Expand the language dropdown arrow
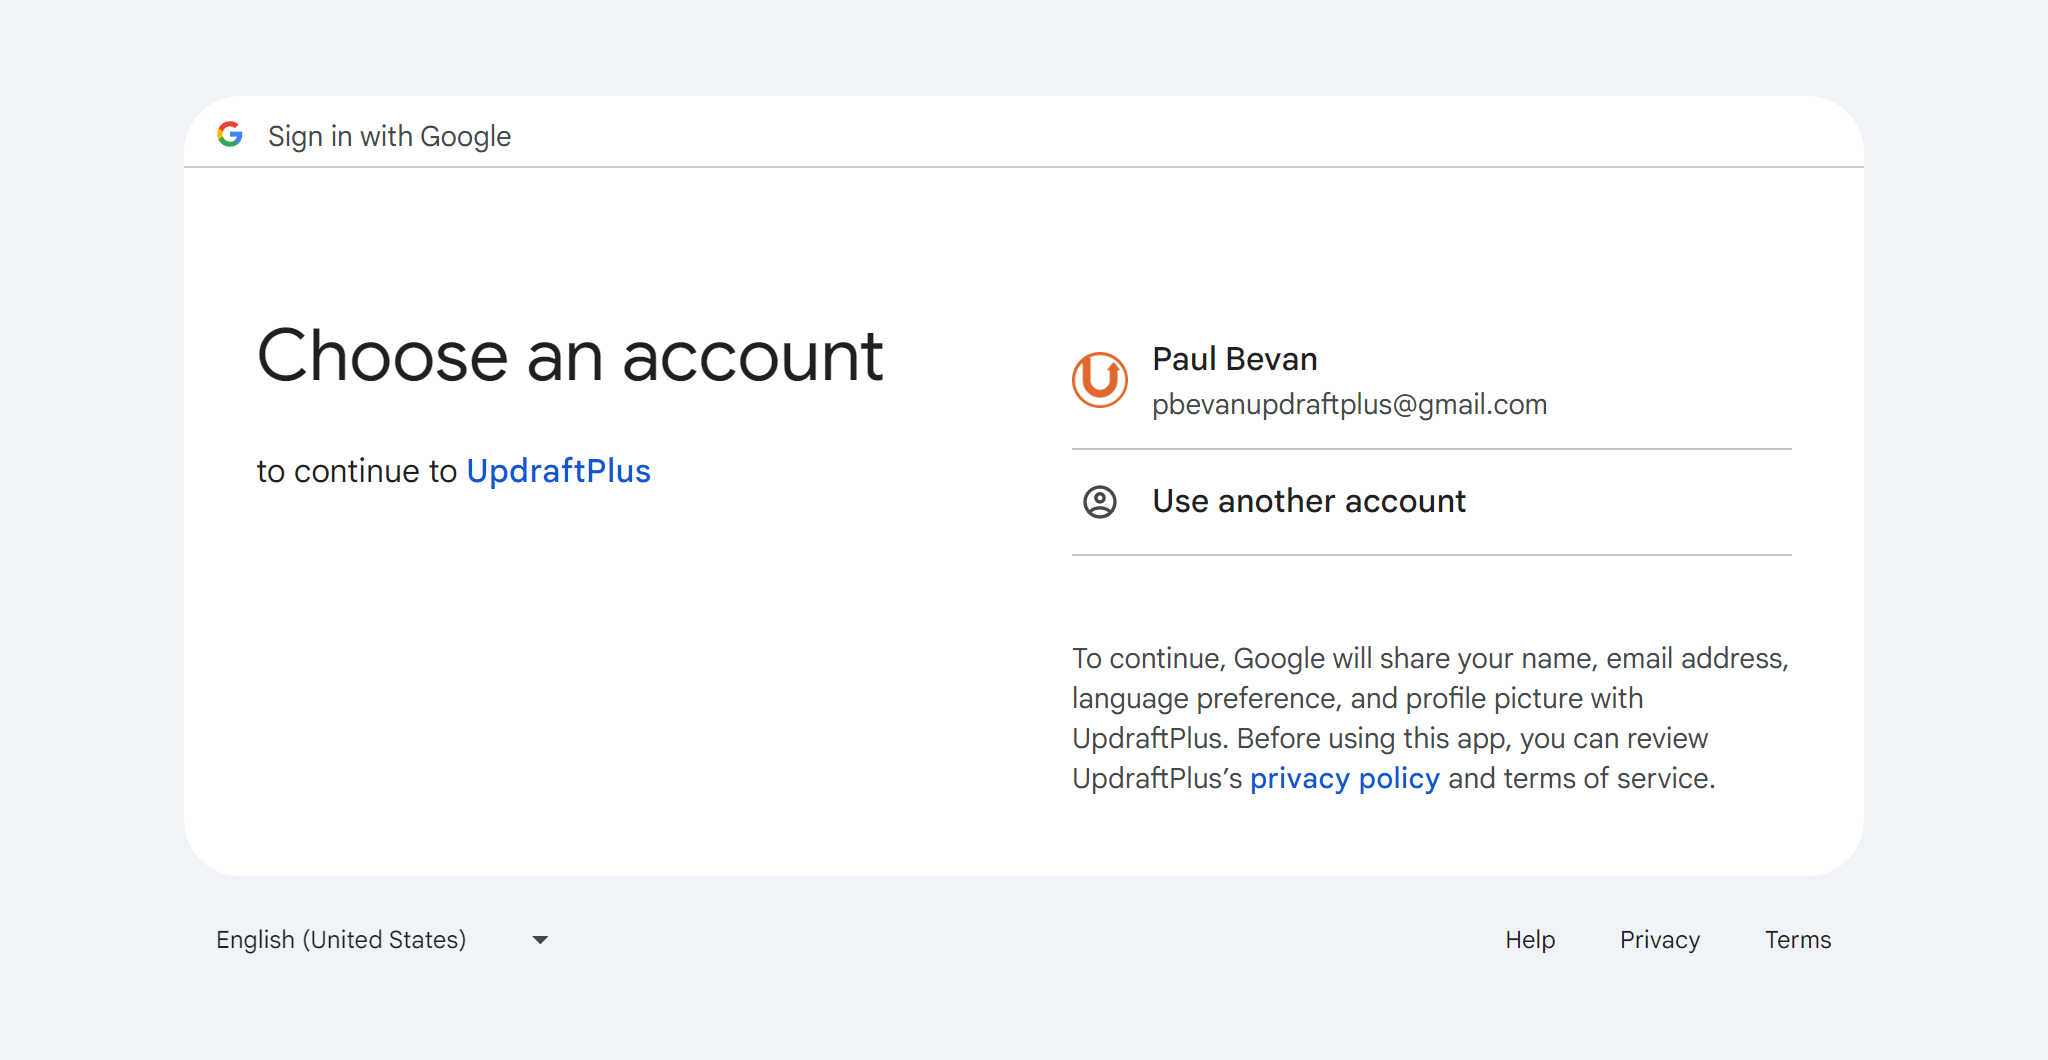This screenshot has width=2048, height=1060. point(540,940)
